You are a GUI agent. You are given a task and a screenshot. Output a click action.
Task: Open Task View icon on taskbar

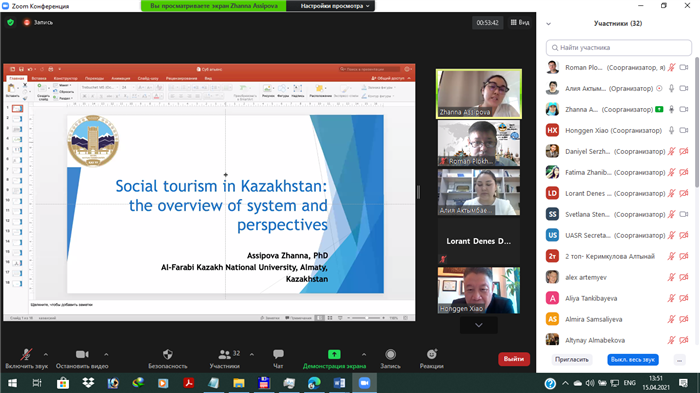click(37, 383)
